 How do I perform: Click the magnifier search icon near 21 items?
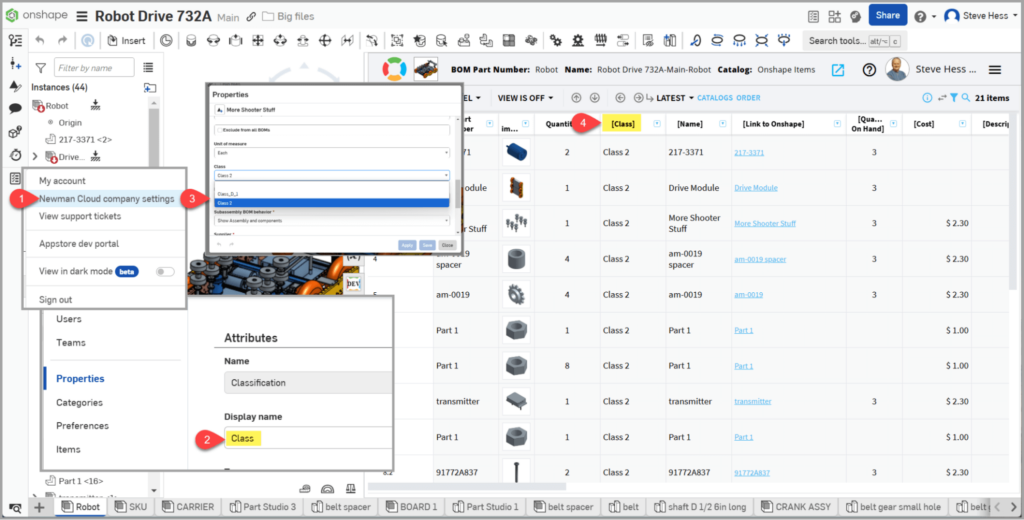pyautogui.click(x=965, y=98)
